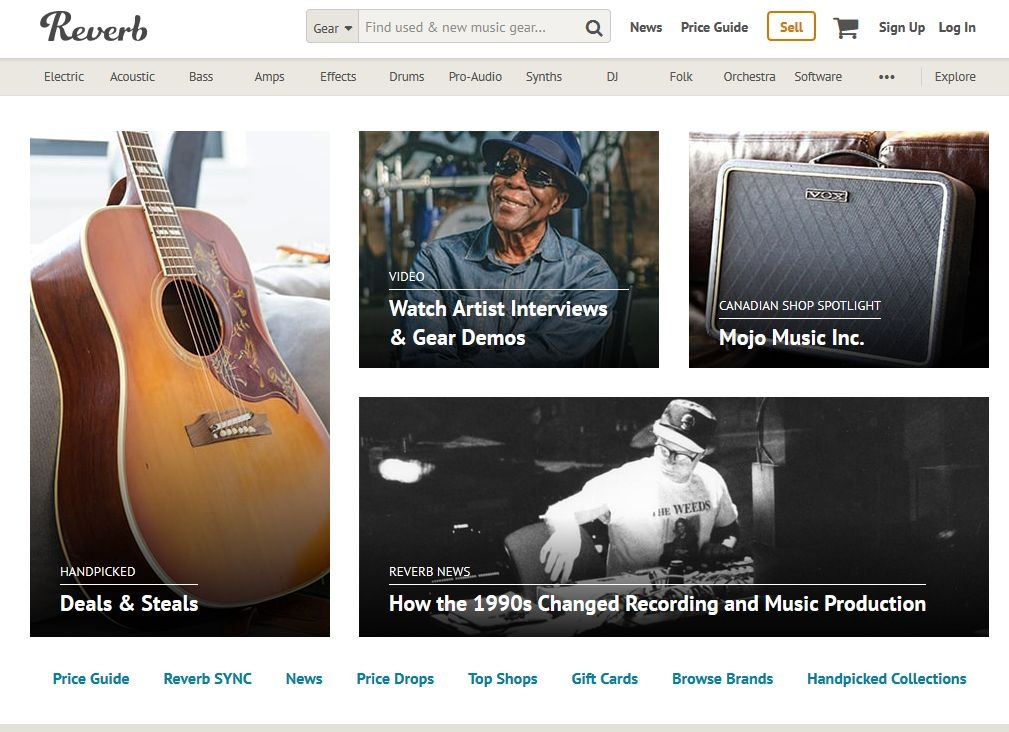The image size is (1009, 732).
Task: Open the shopping cart icon
Action: point(846,28)
